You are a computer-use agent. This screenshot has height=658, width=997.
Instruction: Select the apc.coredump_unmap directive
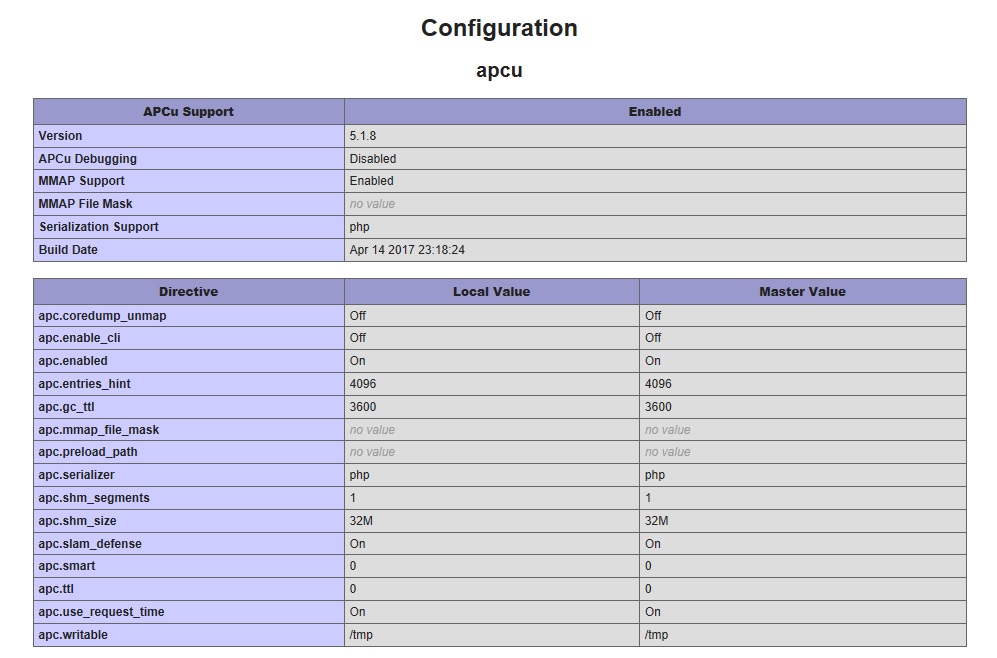[x=102, y=316]
